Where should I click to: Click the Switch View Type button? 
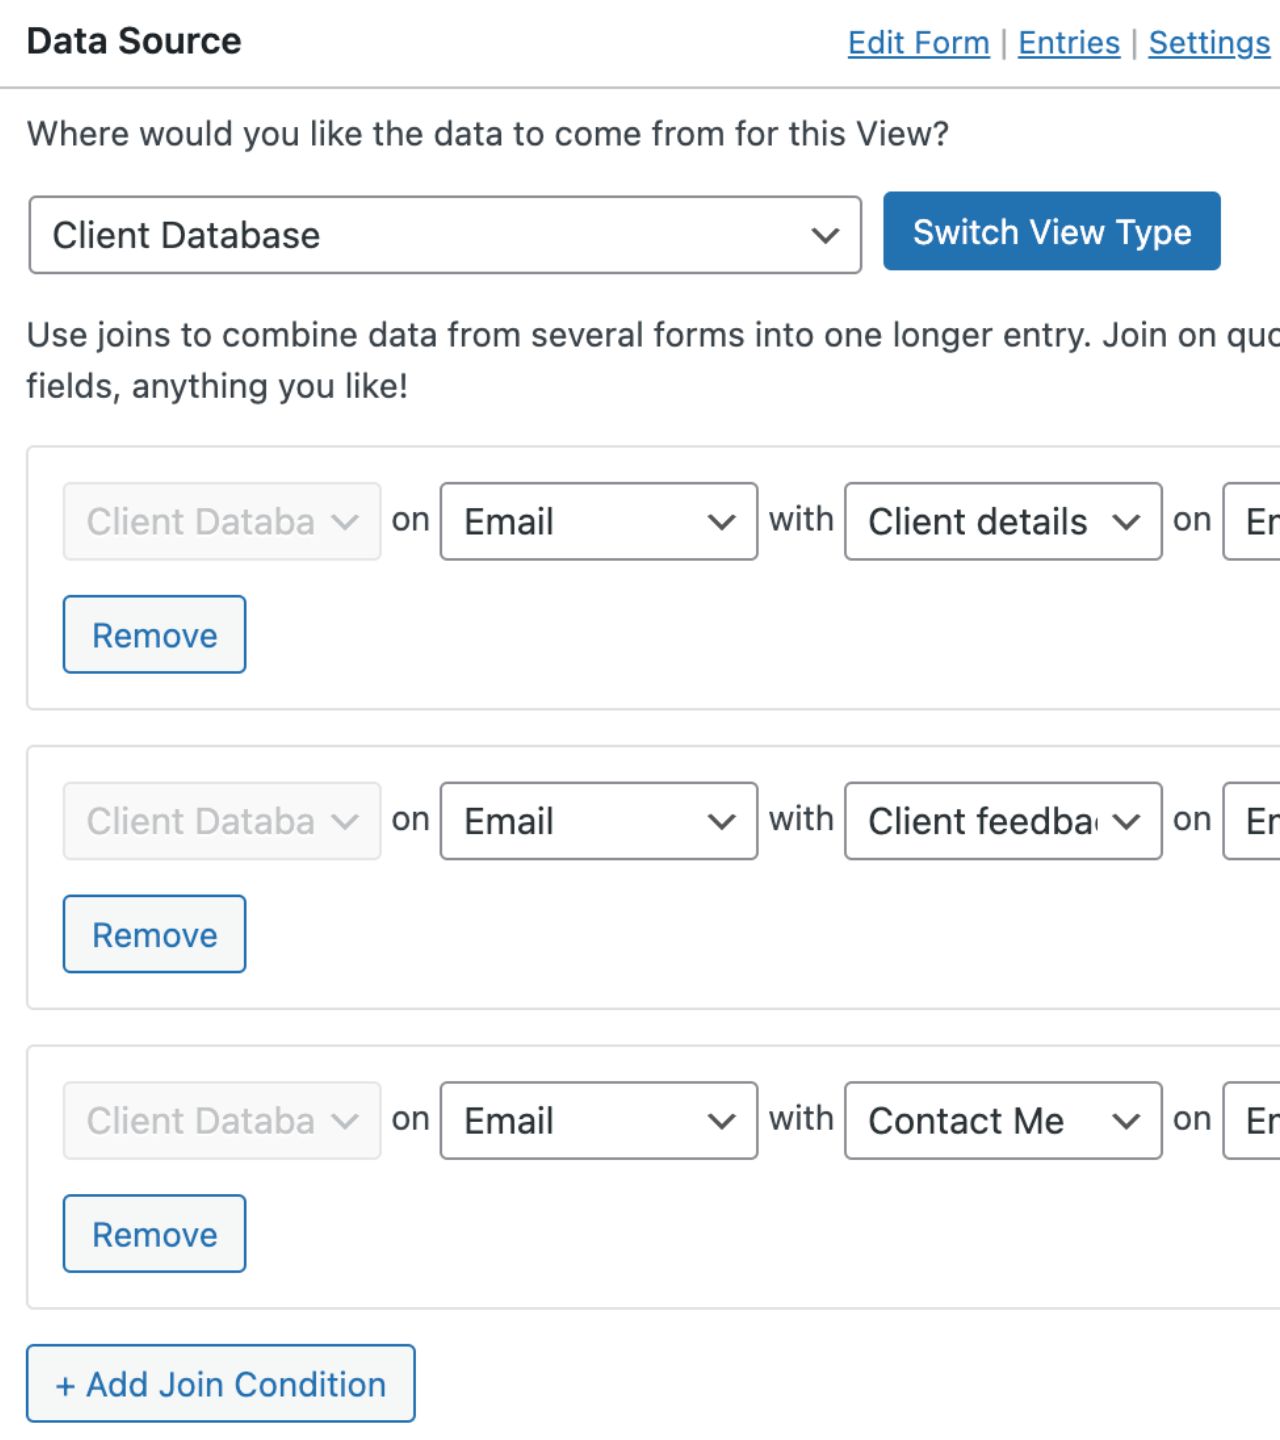[x=1051, y=231]
